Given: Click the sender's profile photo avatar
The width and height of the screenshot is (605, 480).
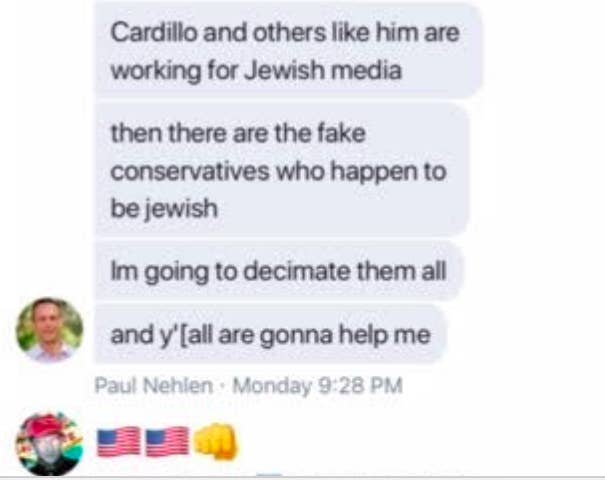Looking at the screenshot, I should point(49,330).
